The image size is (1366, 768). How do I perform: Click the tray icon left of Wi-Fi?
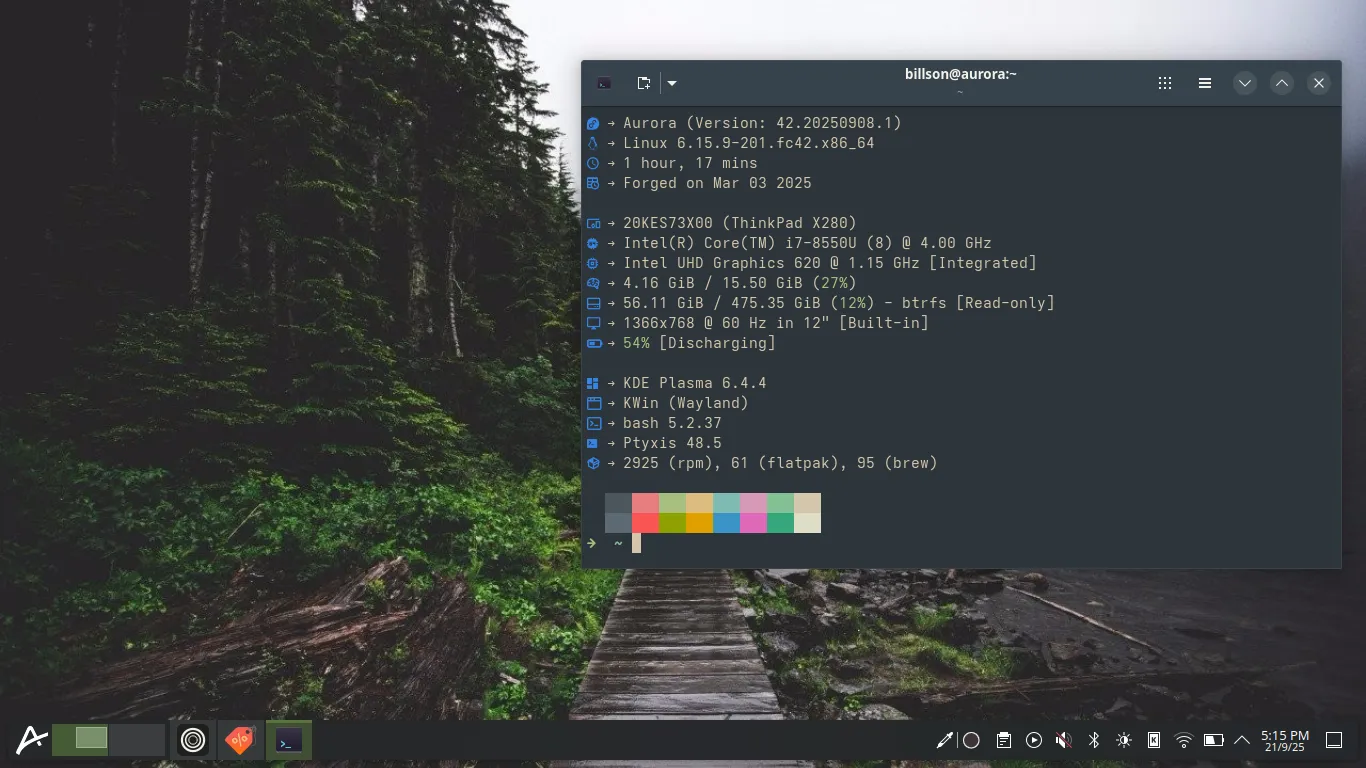coord(1154,740)
